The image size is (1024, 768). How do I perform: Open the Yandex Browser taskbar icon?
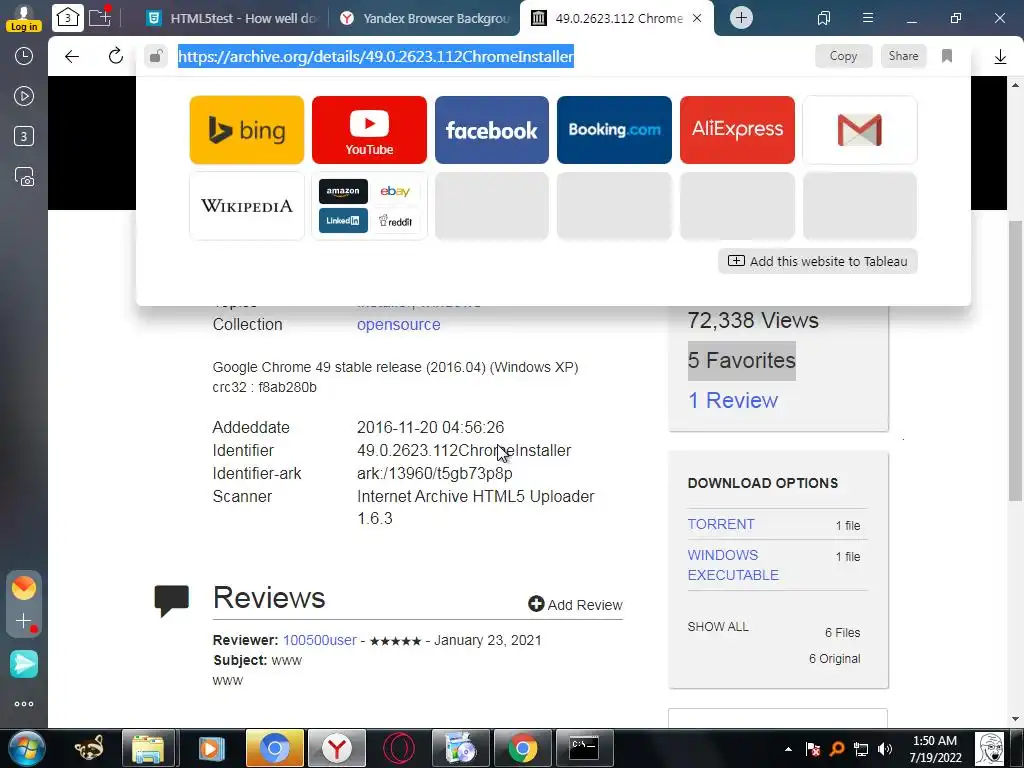(336, 748)
